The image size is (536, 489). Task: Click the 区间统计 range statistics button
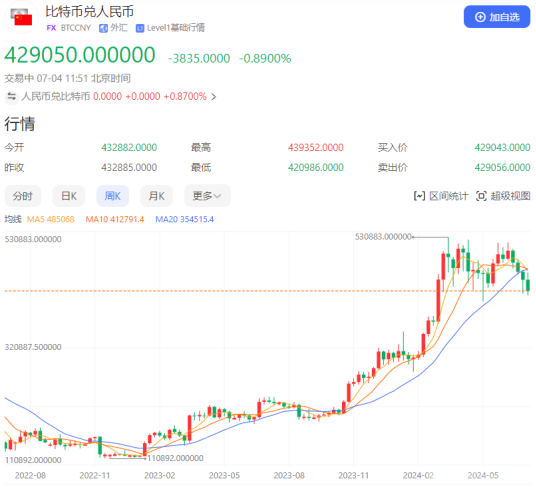coord(441,196)
